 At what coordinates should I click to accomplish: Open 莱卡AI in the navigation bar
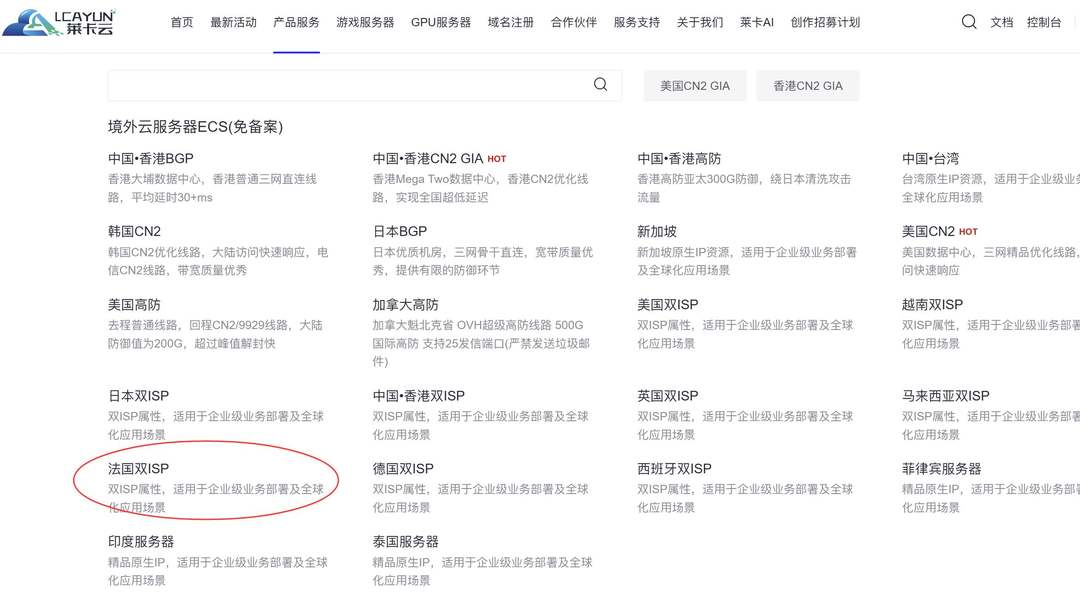tap(757, 23)
